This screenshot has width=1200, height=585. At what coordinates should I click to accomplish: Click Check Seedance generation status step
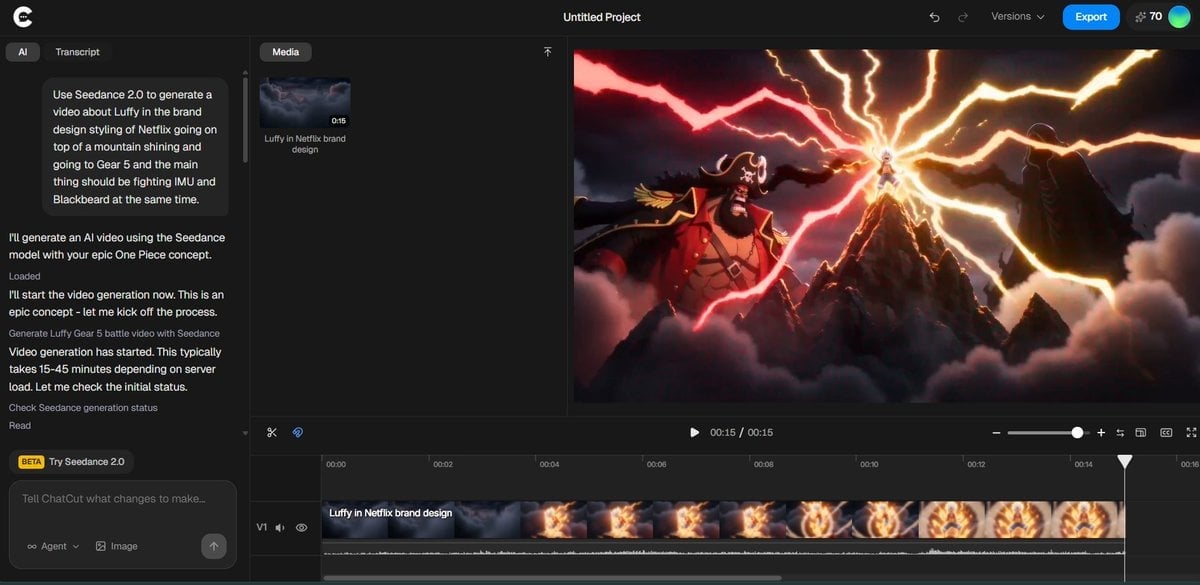[x=83, y=408]
